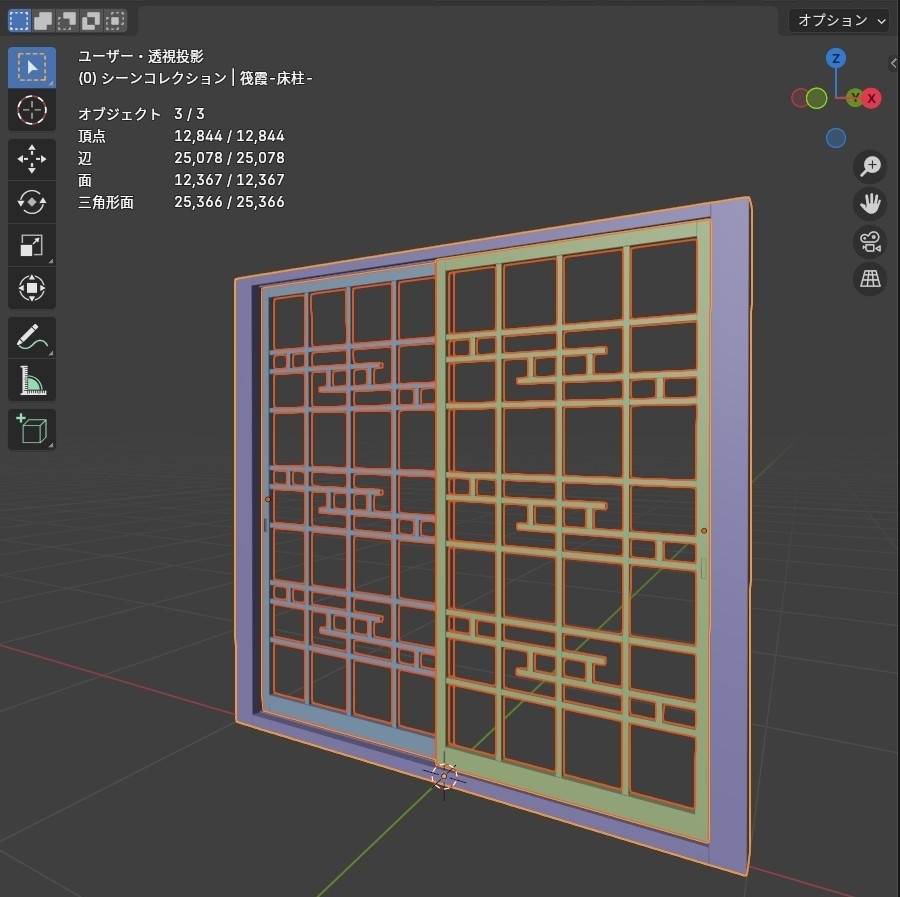The height and width of the screenshot is (897, 900).
Task: Toggle perspective with the grid projection icon
Action: coord(869,279)
